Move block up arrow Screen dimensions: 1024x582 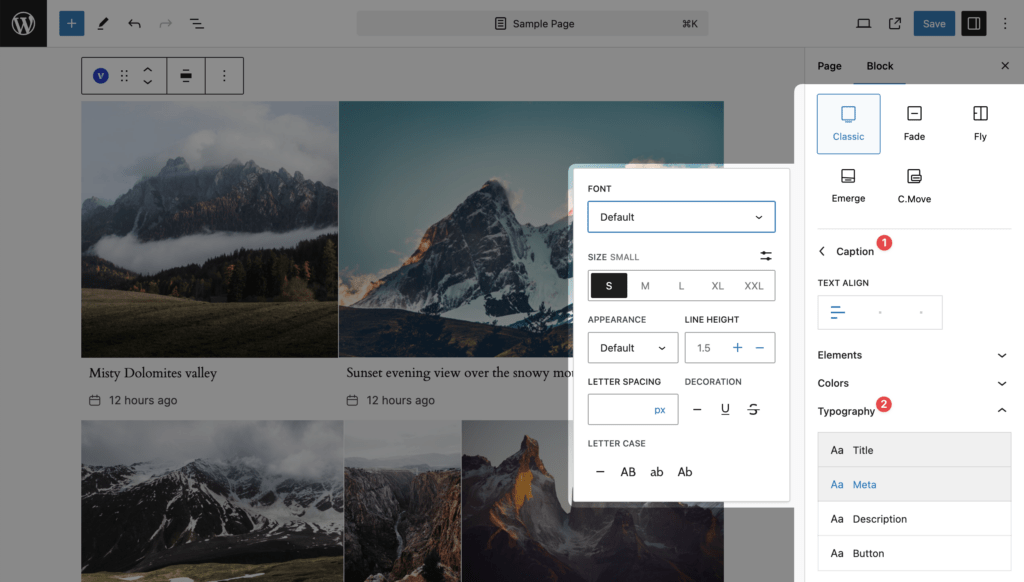(148, 69)
